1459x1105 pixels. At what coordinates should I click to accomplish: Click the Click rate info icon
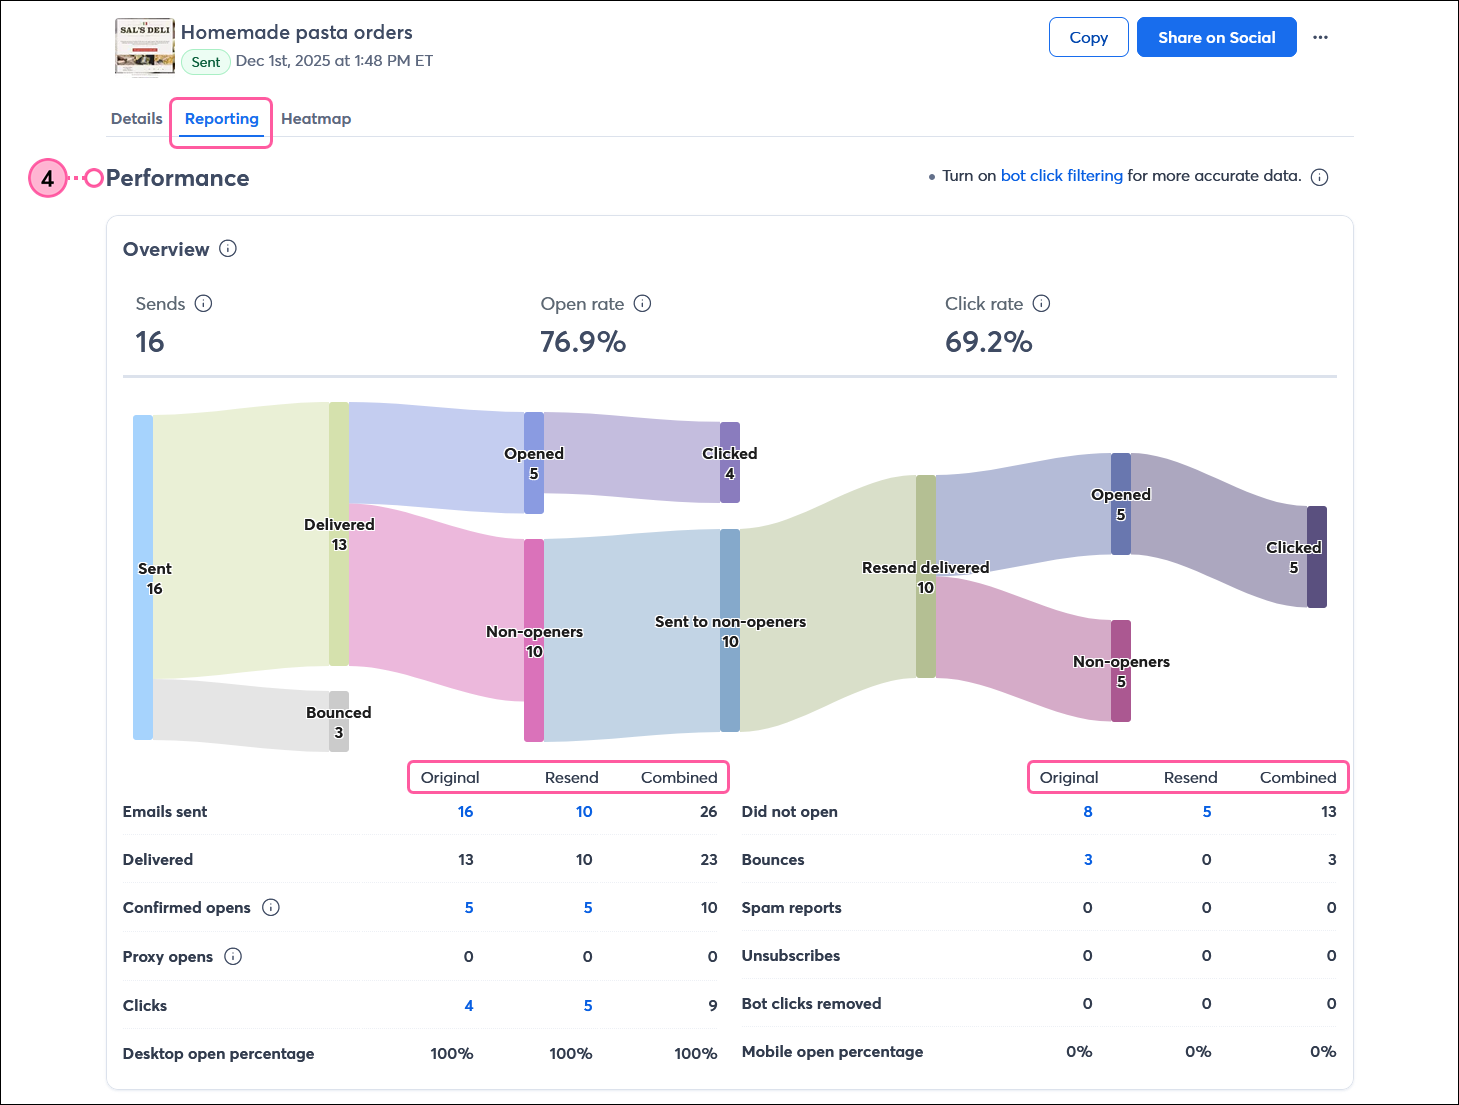click(1042, 304)
